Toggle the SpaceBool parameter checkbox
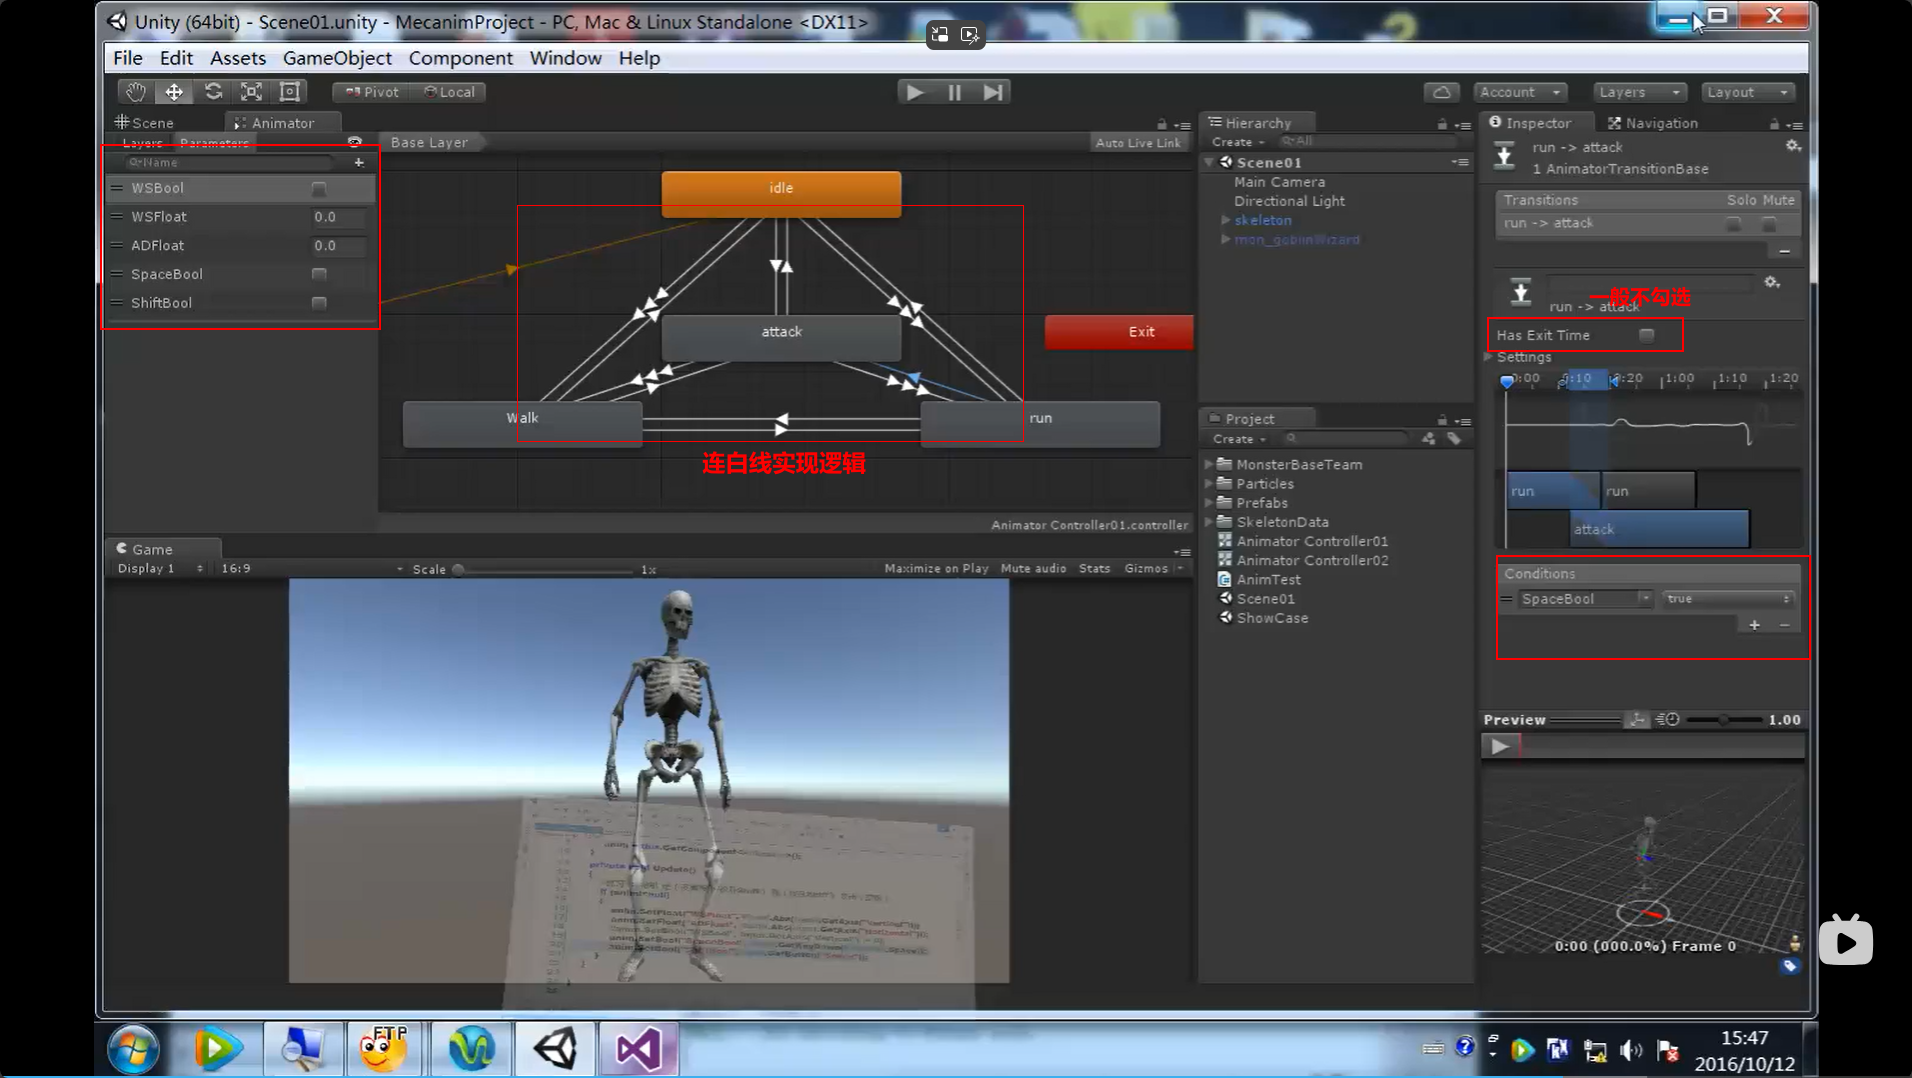The width and height of the screenshot is (1912, 1078). [x=319, y=275]
